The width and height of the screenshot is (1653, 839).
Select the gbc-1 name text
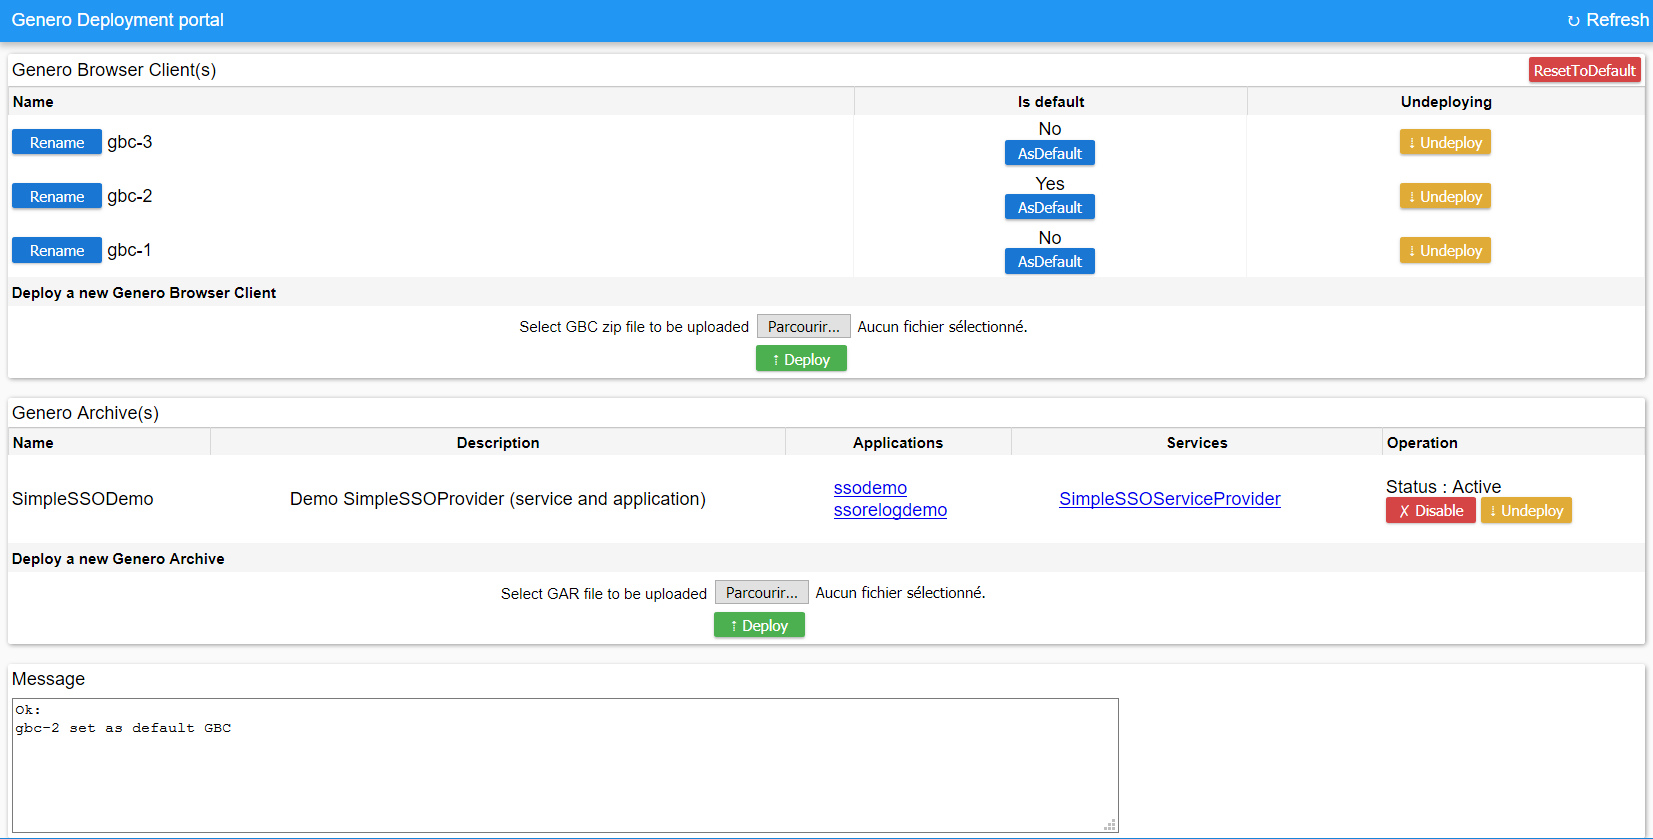click(129, 250)
